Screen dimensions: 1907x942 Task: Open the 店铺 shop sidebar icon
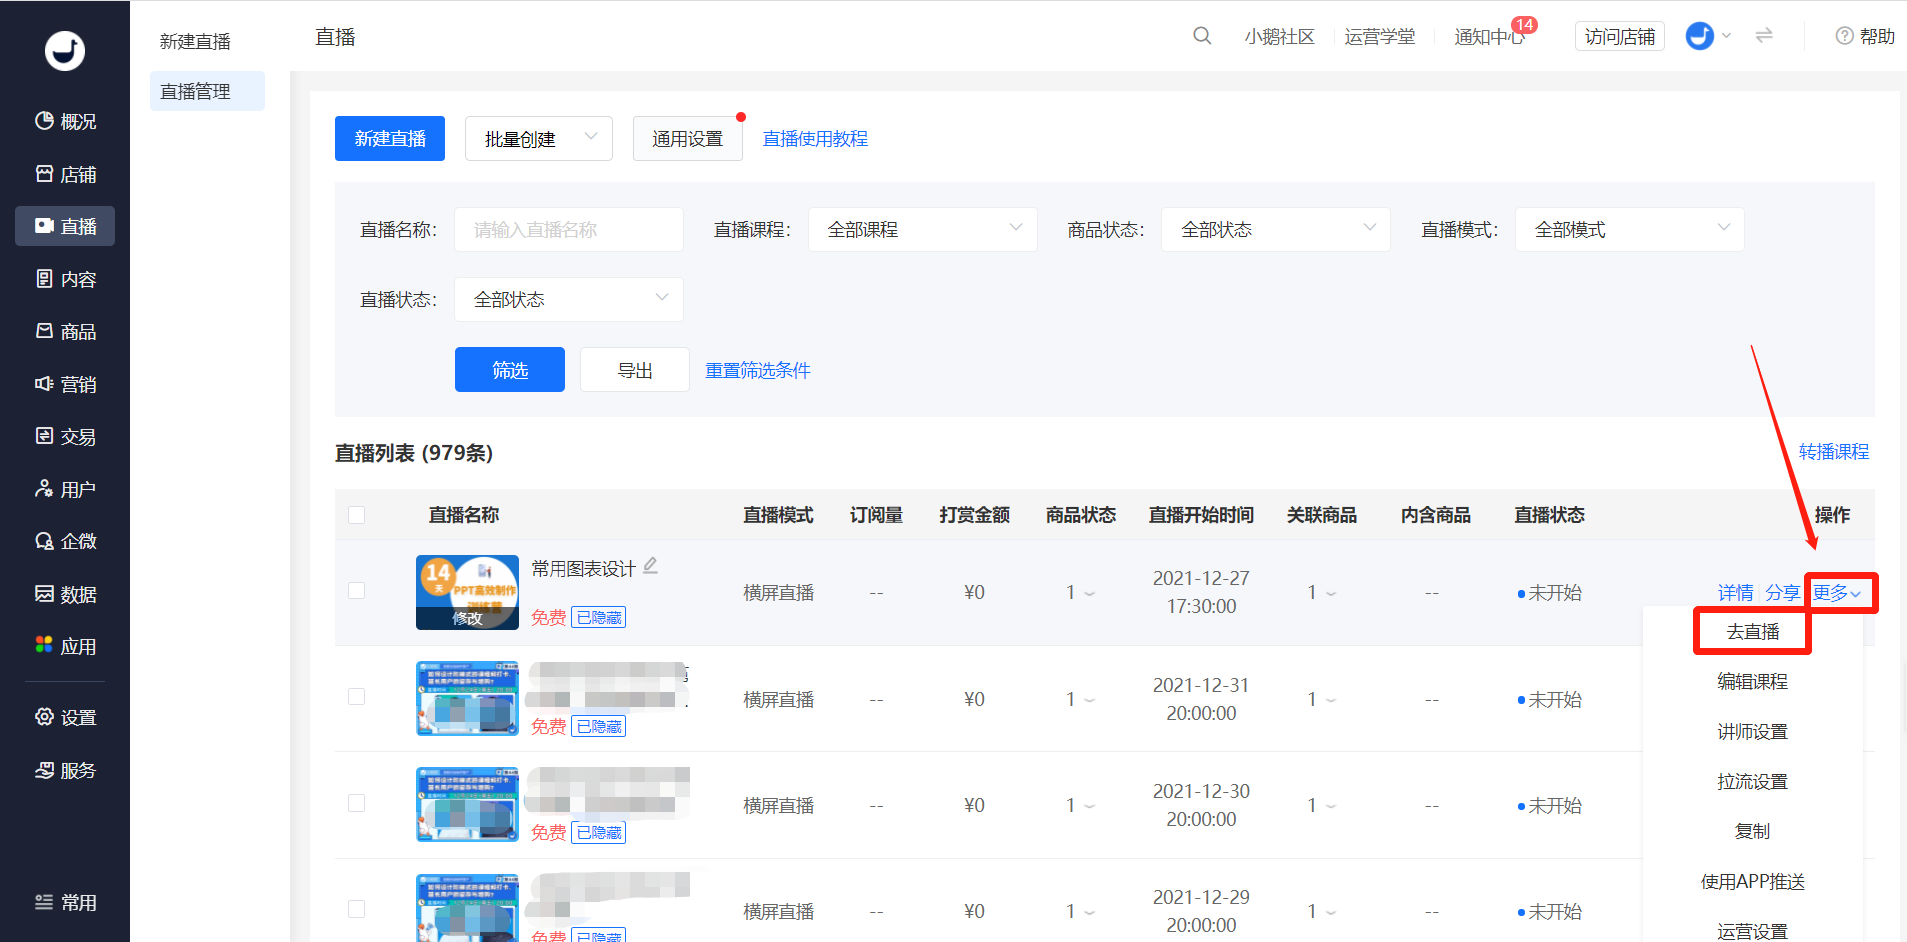(x=45, y=174)
